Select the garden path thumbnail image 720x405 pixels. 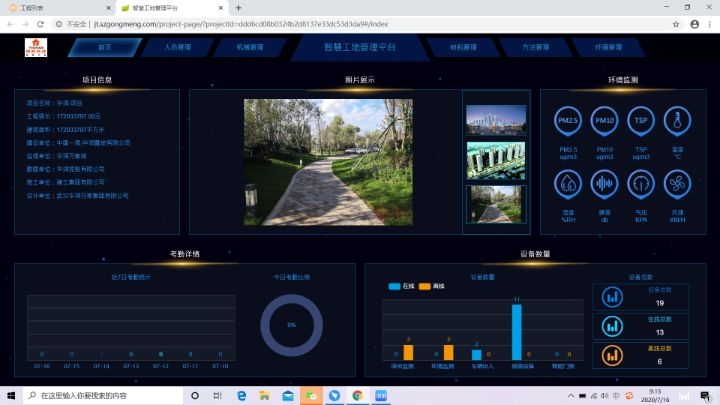pyautogui.click(x=496, y=200)
